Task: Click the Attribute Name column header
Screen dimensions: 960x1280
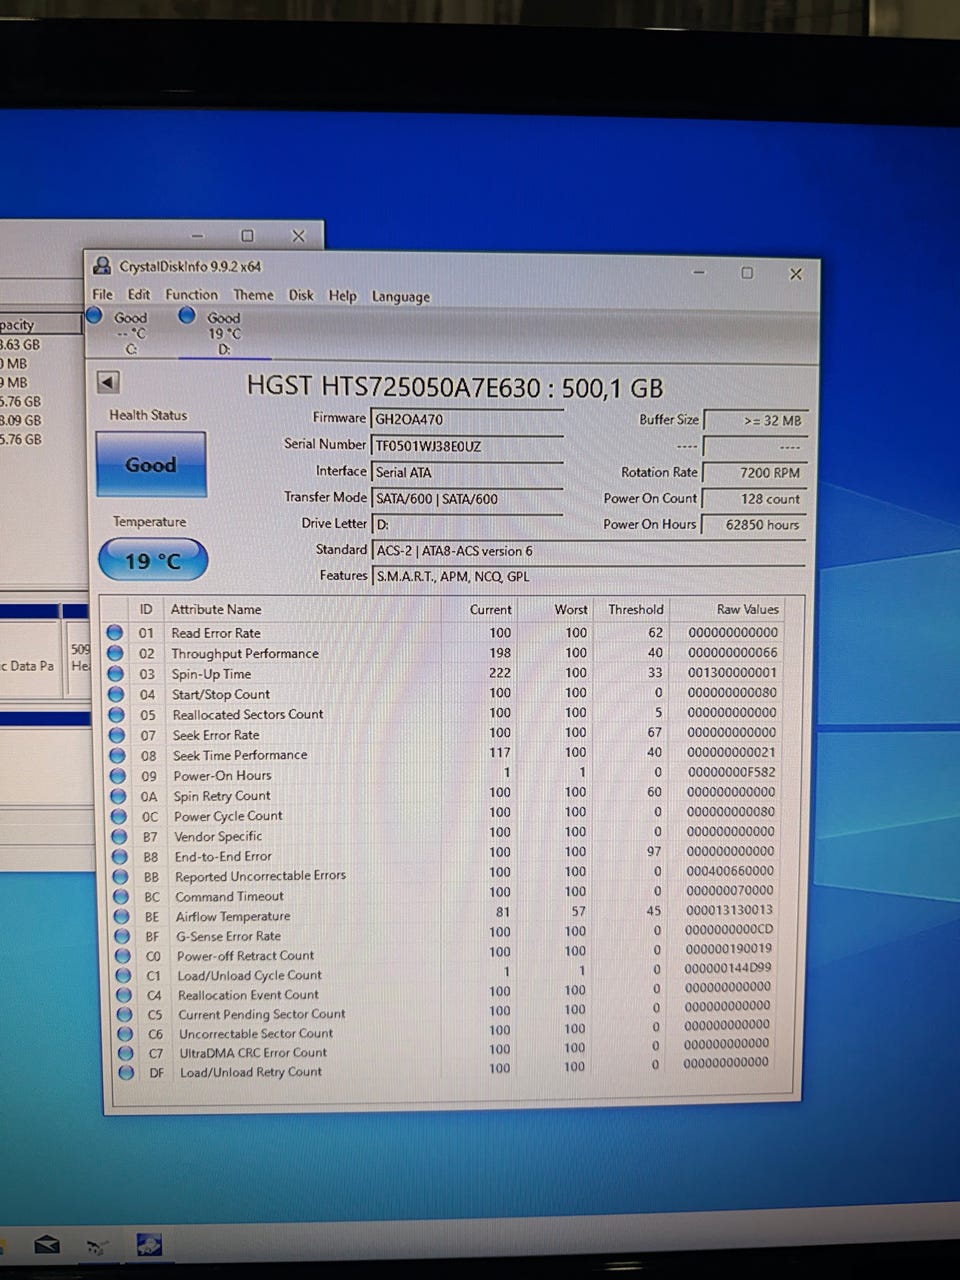Action: (x=216, y=609)
